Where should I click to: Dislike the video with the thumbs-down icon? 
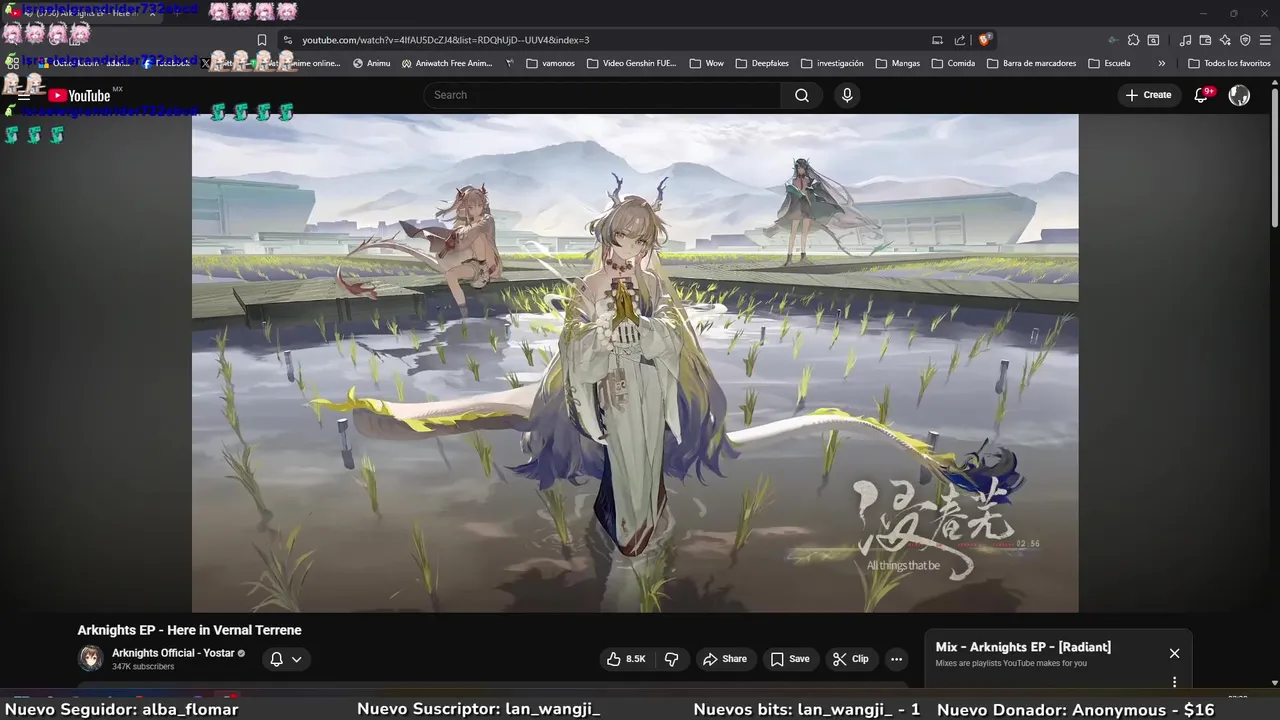pos(672,659)
